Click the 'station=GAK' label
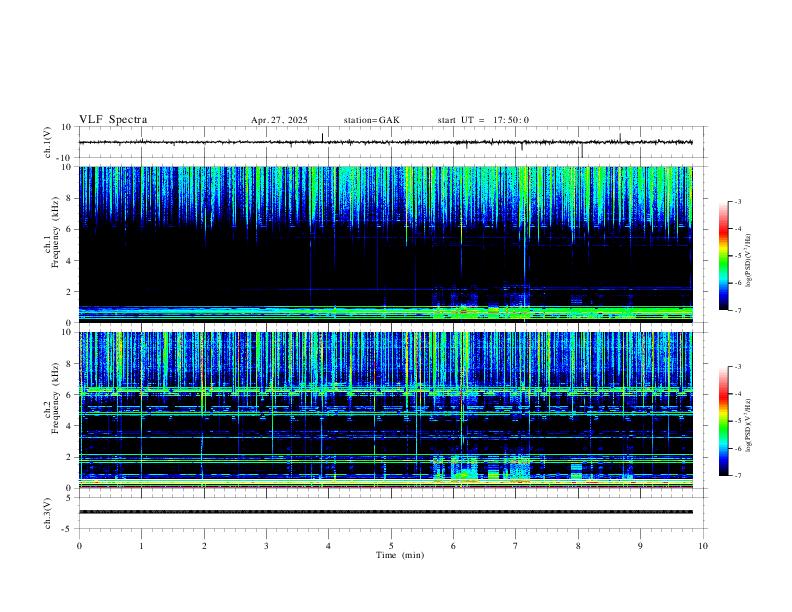Viewport: 792px width, 612px height. point(371,120)
